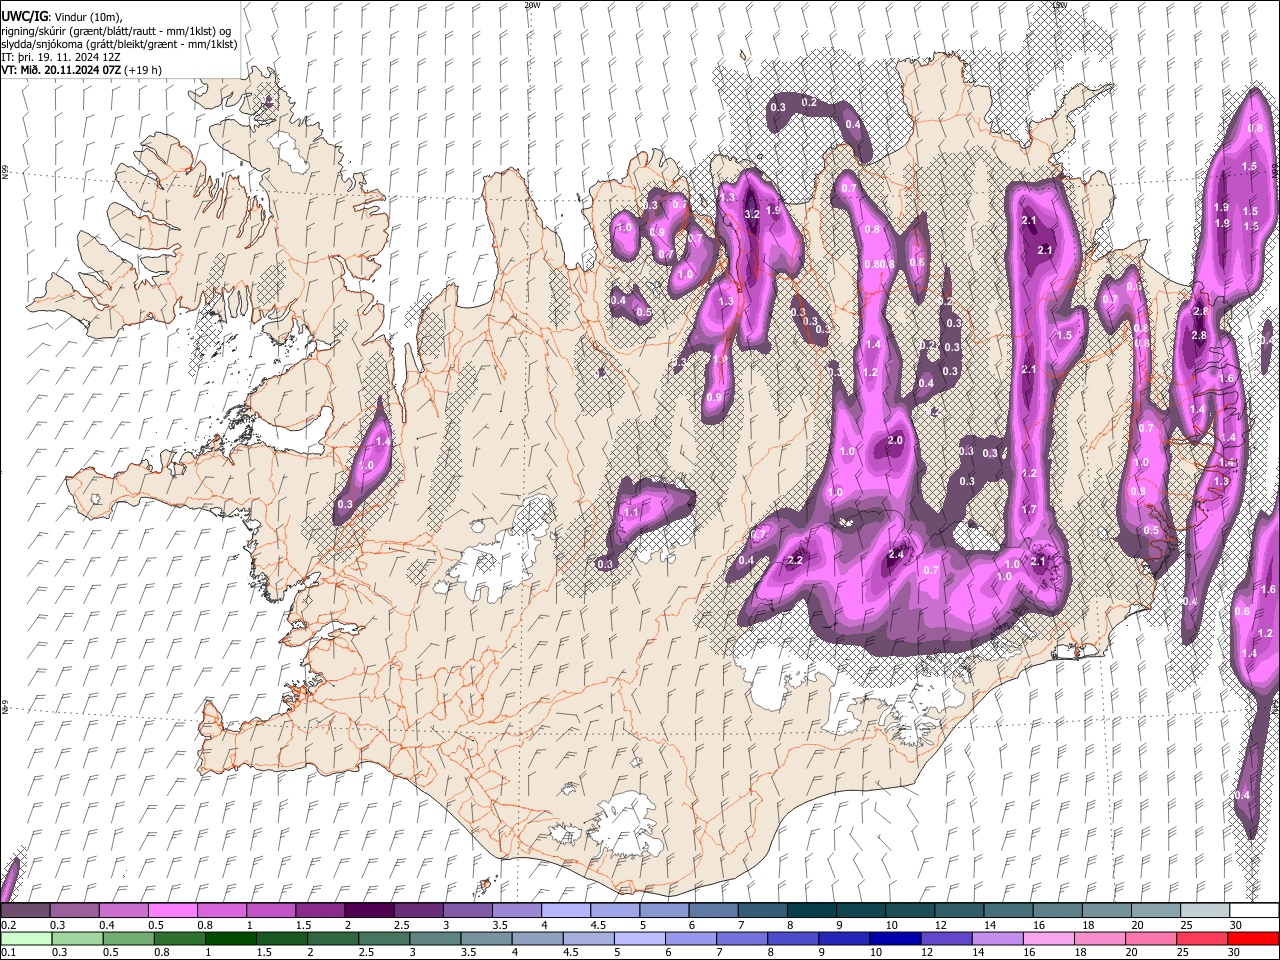Image resolution: width=1280 pixels, height=960 pixels.
Task: Pick the darkest purple swatch labeled 2
Action: (369, 910)
